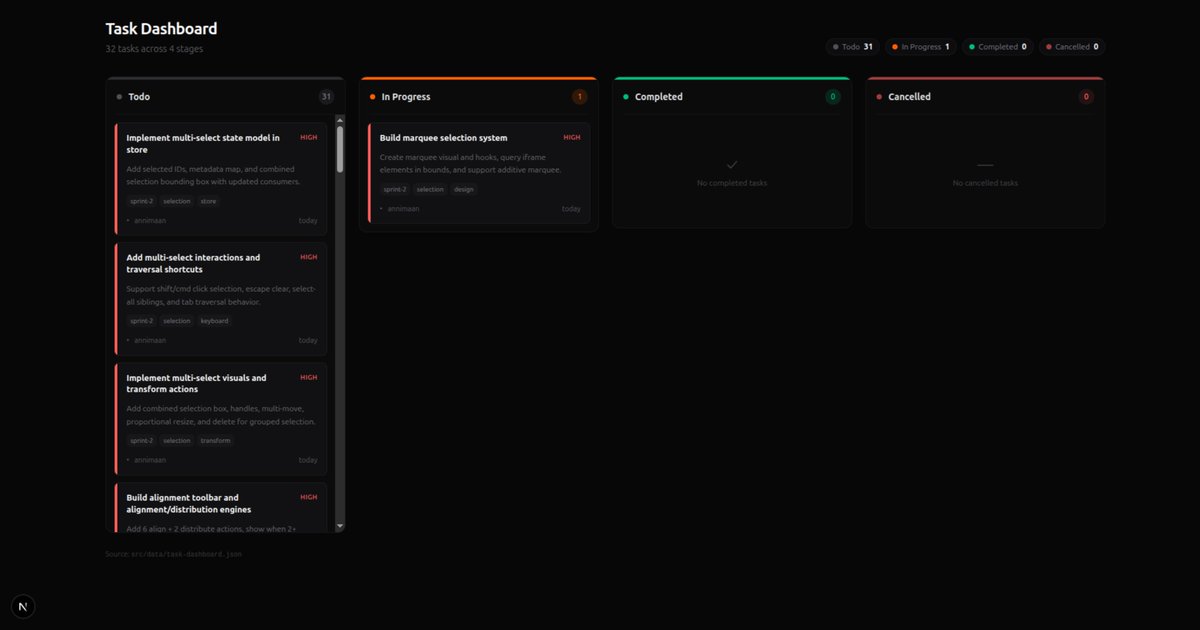Select the Cancelled 0 status pill

coord(1072,47)
